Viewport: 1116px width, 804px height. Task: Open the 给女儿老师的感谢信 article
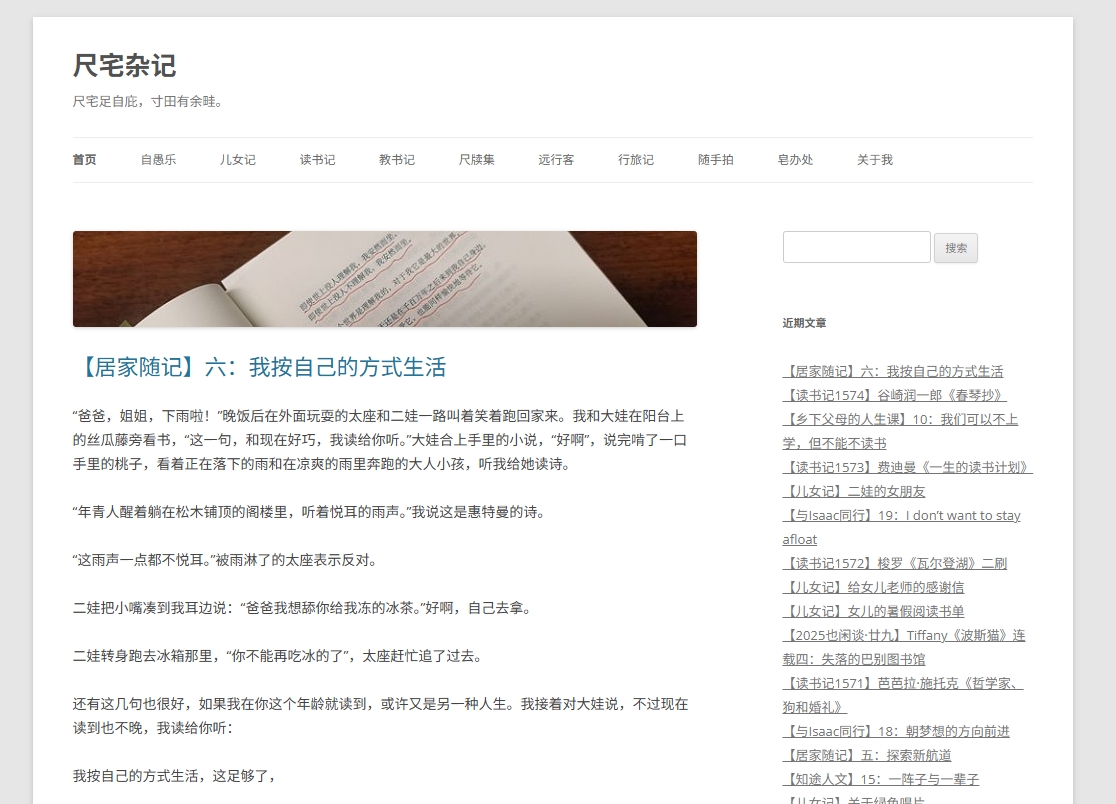[x=872, y=587]
